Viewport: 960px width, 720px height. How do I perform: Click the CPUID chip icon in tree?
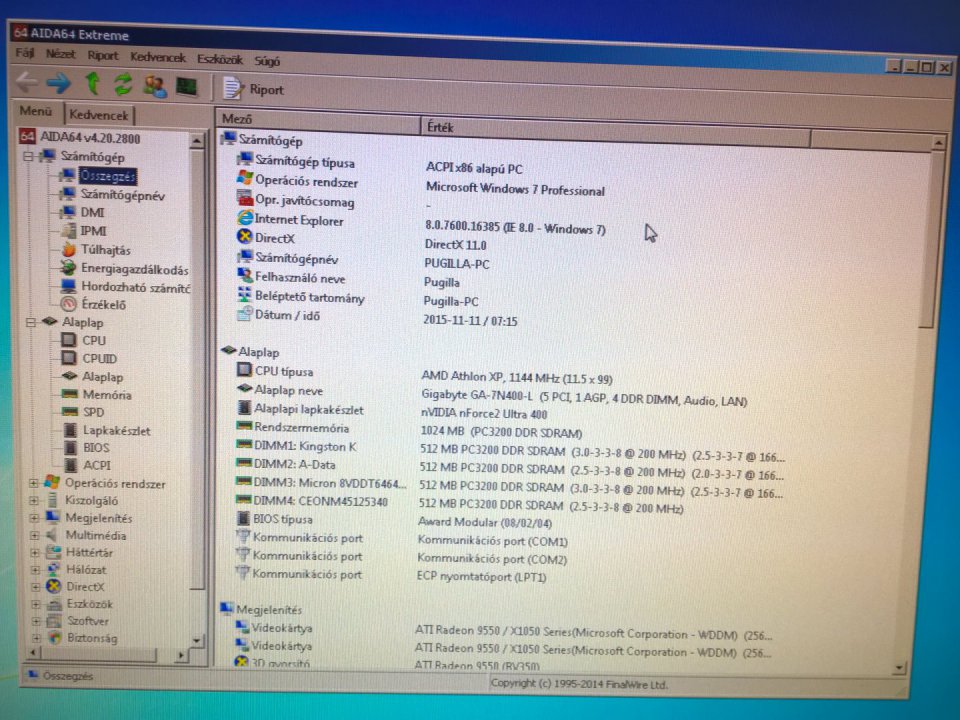pos(70,358)
